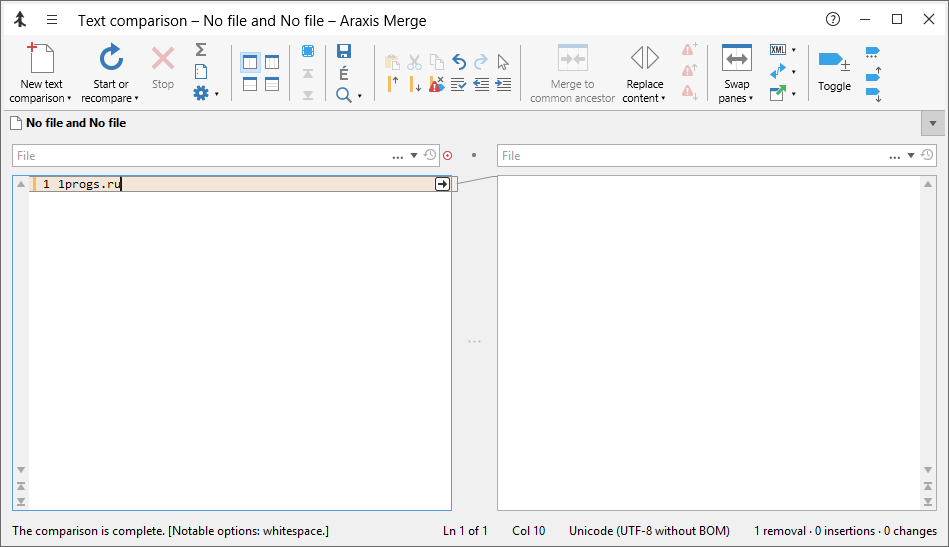Open right file history dropdown arrow

(x=911, y=156)
